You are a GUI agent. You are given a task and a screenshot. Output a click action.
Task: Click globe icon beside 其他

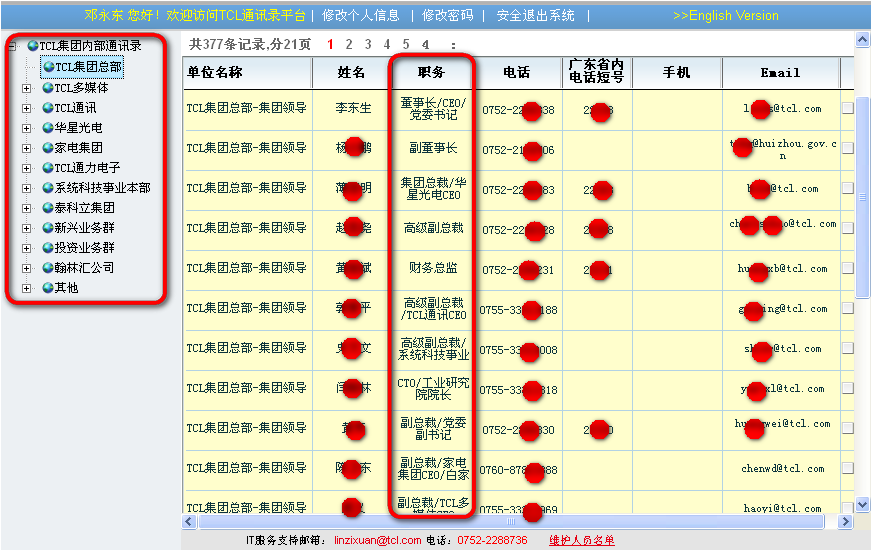pyautogui.click(x=48, y=288)
